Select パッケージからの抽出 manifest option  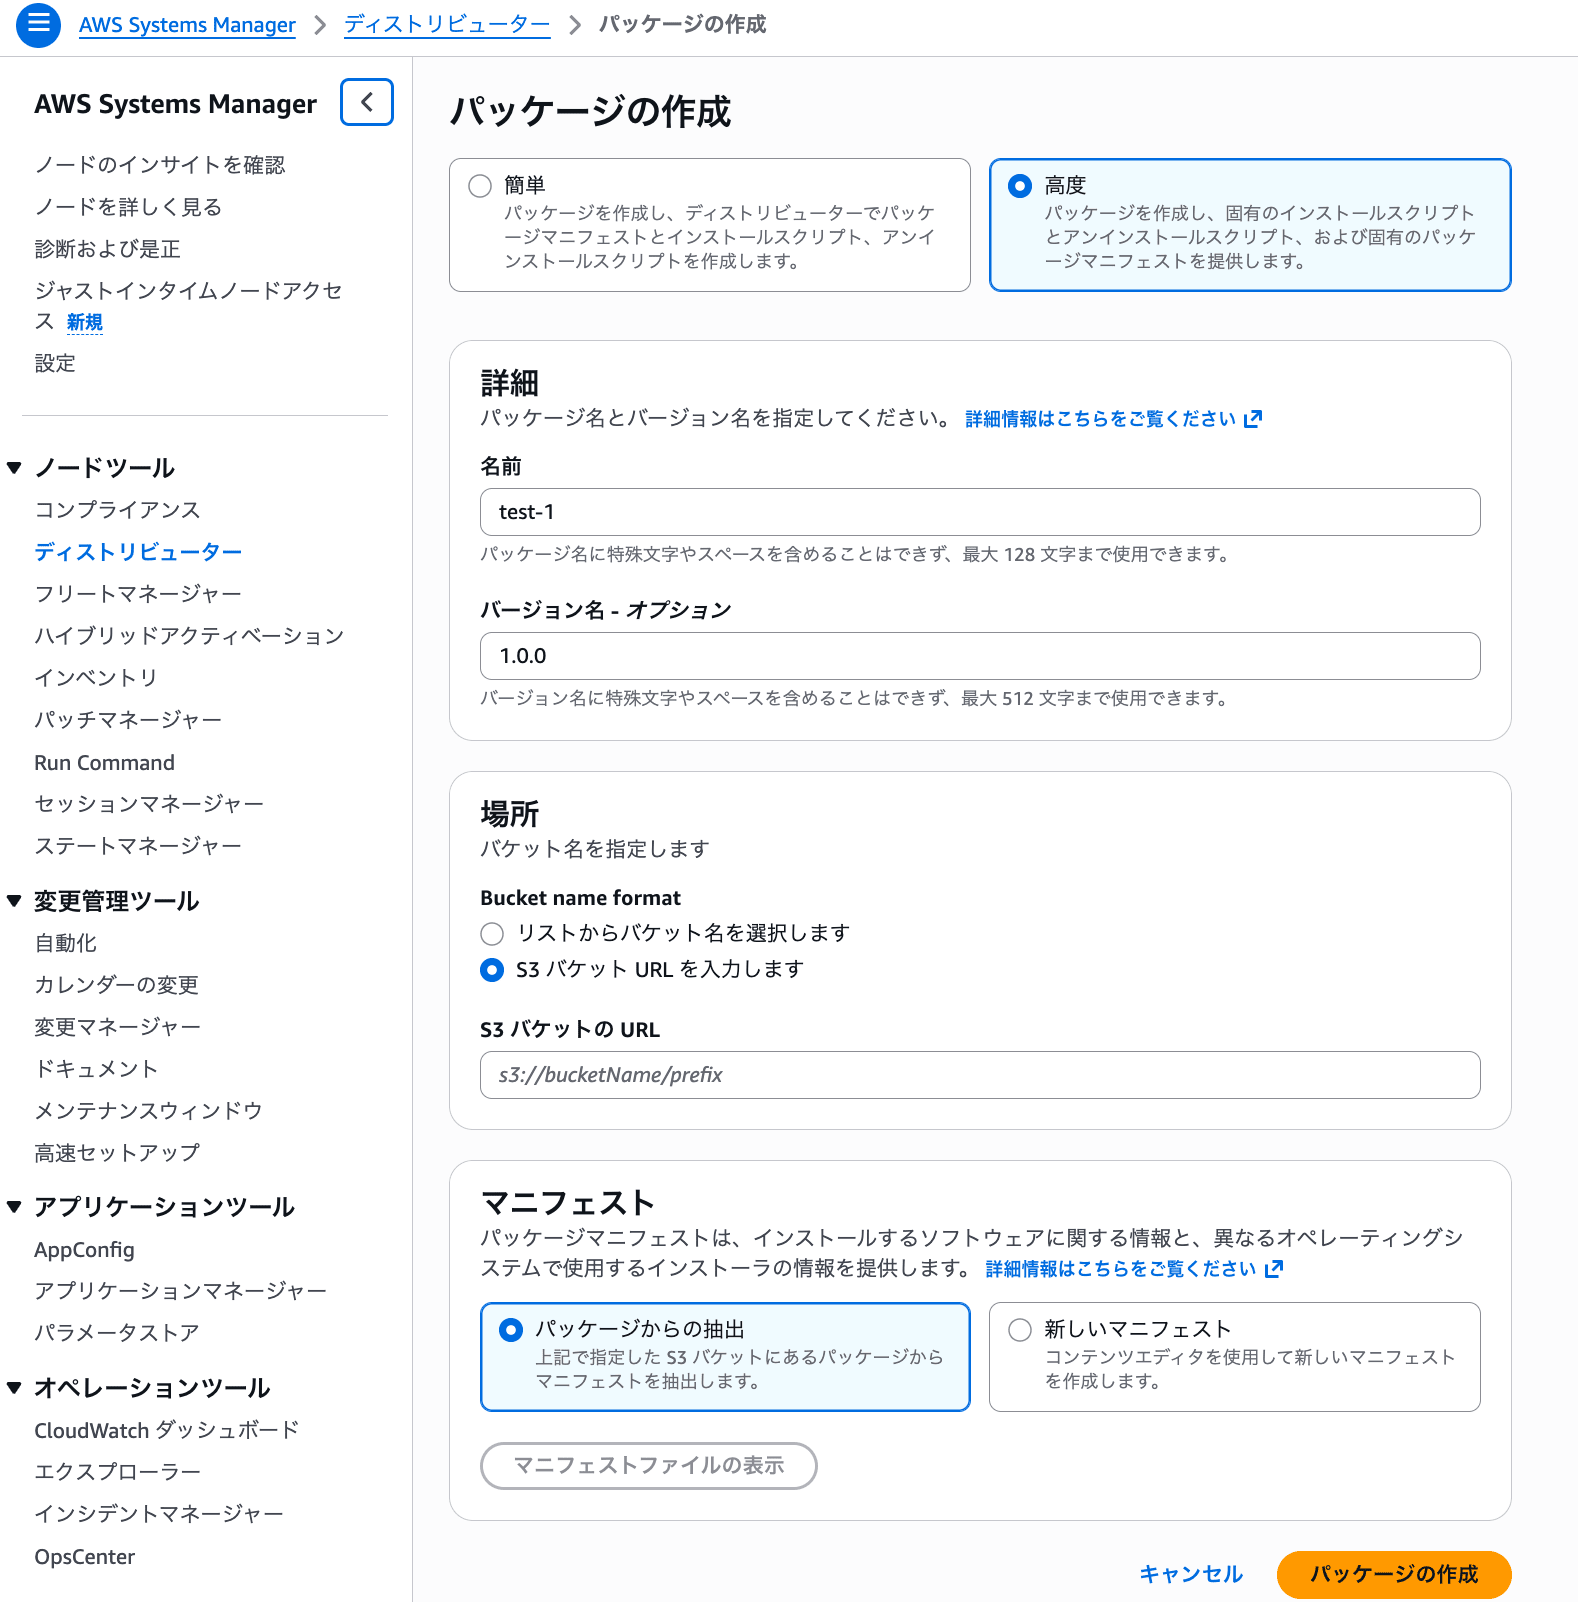pyautogui.click(x=725, y=1357)
